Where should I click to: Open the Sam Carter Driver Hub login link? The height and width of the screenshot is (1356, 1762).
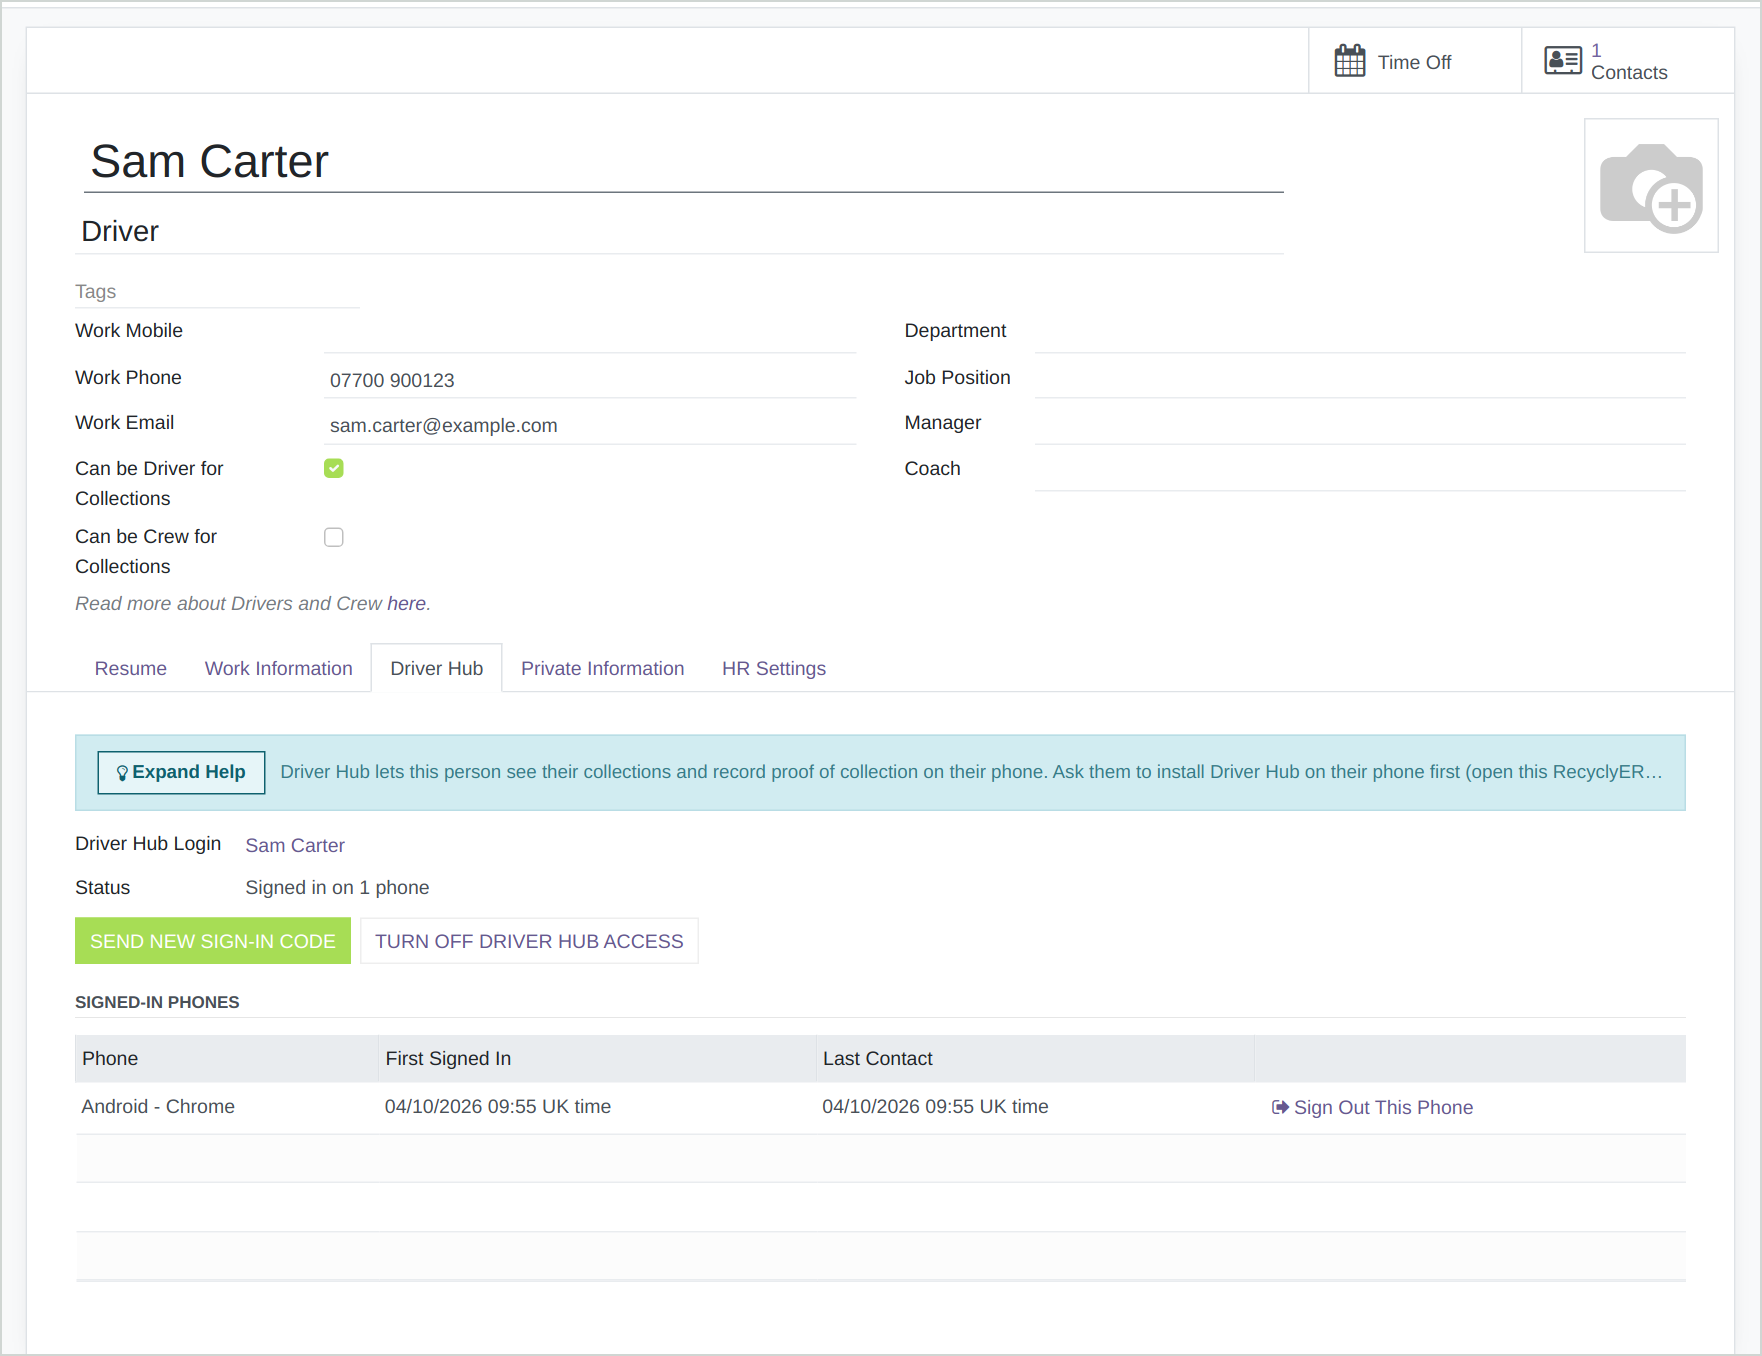(295, 845)
